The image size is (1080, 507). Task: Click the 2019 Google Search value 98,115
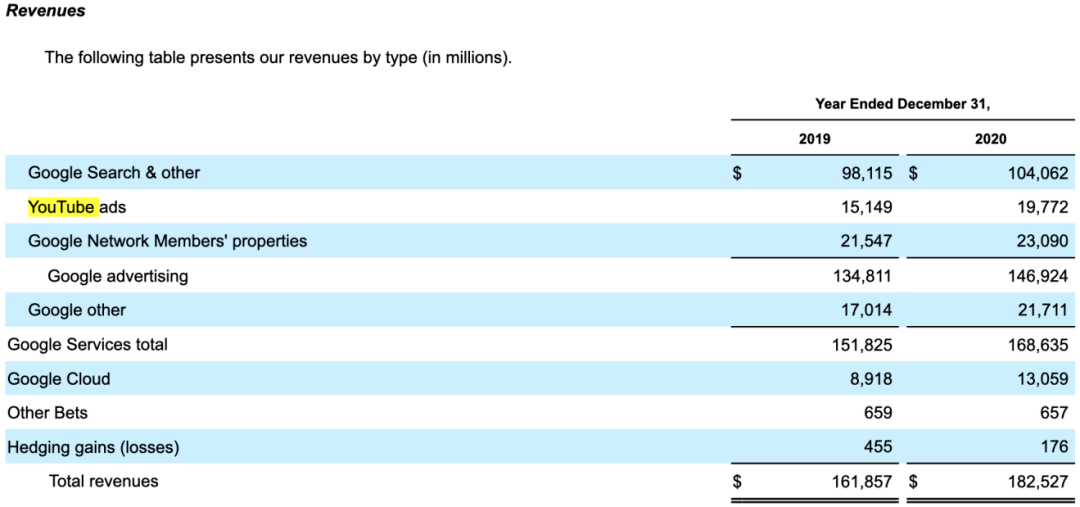866,173
